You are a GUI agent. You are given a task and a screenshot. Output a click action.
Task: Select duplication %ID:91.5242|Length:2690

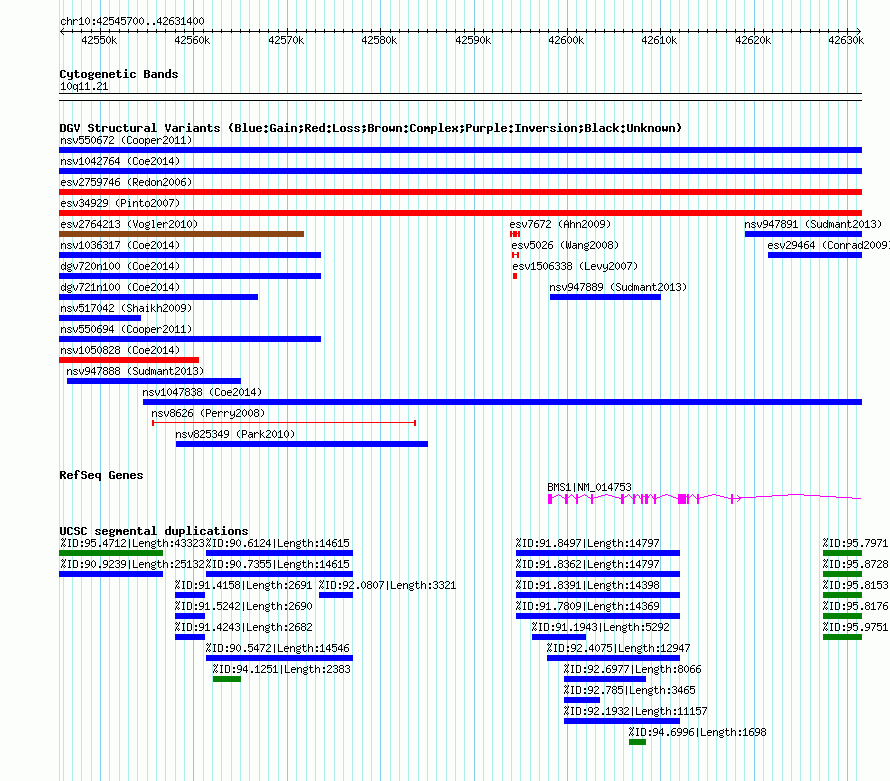click(244, 606)
